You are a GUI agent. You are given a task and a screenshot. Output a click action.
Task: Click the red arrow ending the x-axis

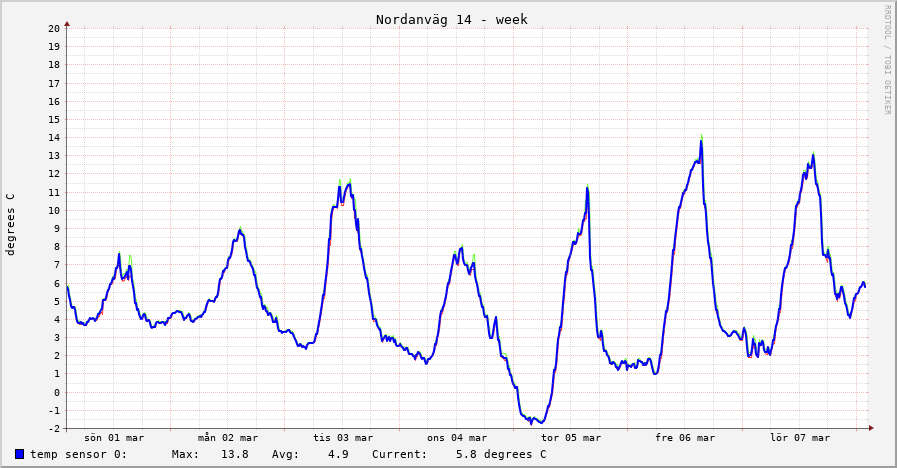pyautogui.click(x=871, y=428)
